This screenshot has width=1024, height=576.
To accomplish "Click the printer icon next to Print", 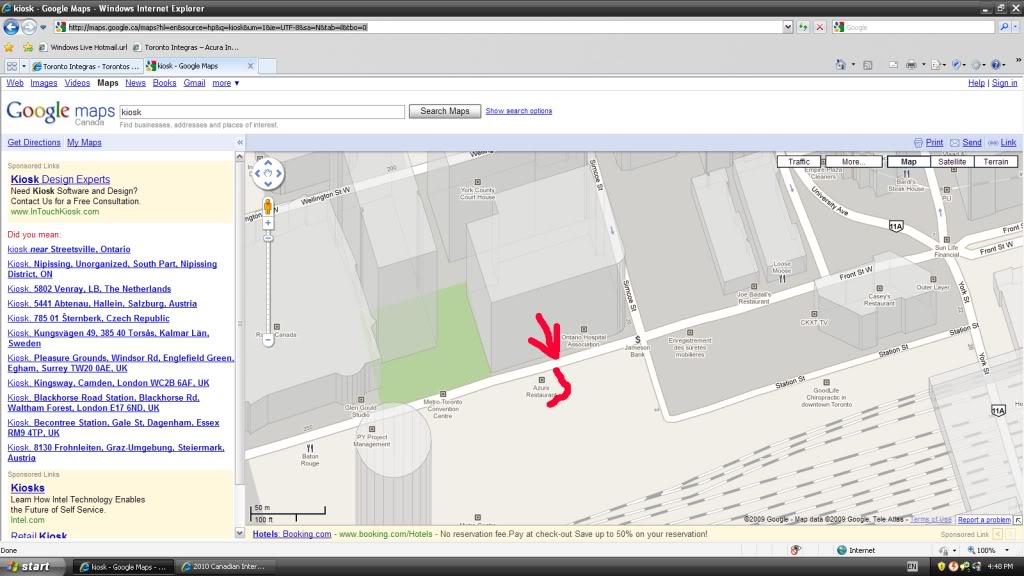I will (919, 142).
